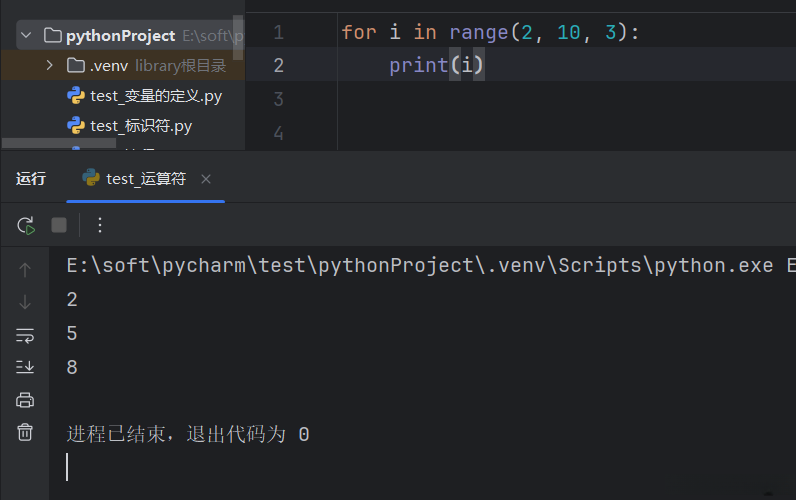Click line number 3 in the editor gutter
This screenshot has height=500, width=796.
pyautogui.click(x=277, y=99)
